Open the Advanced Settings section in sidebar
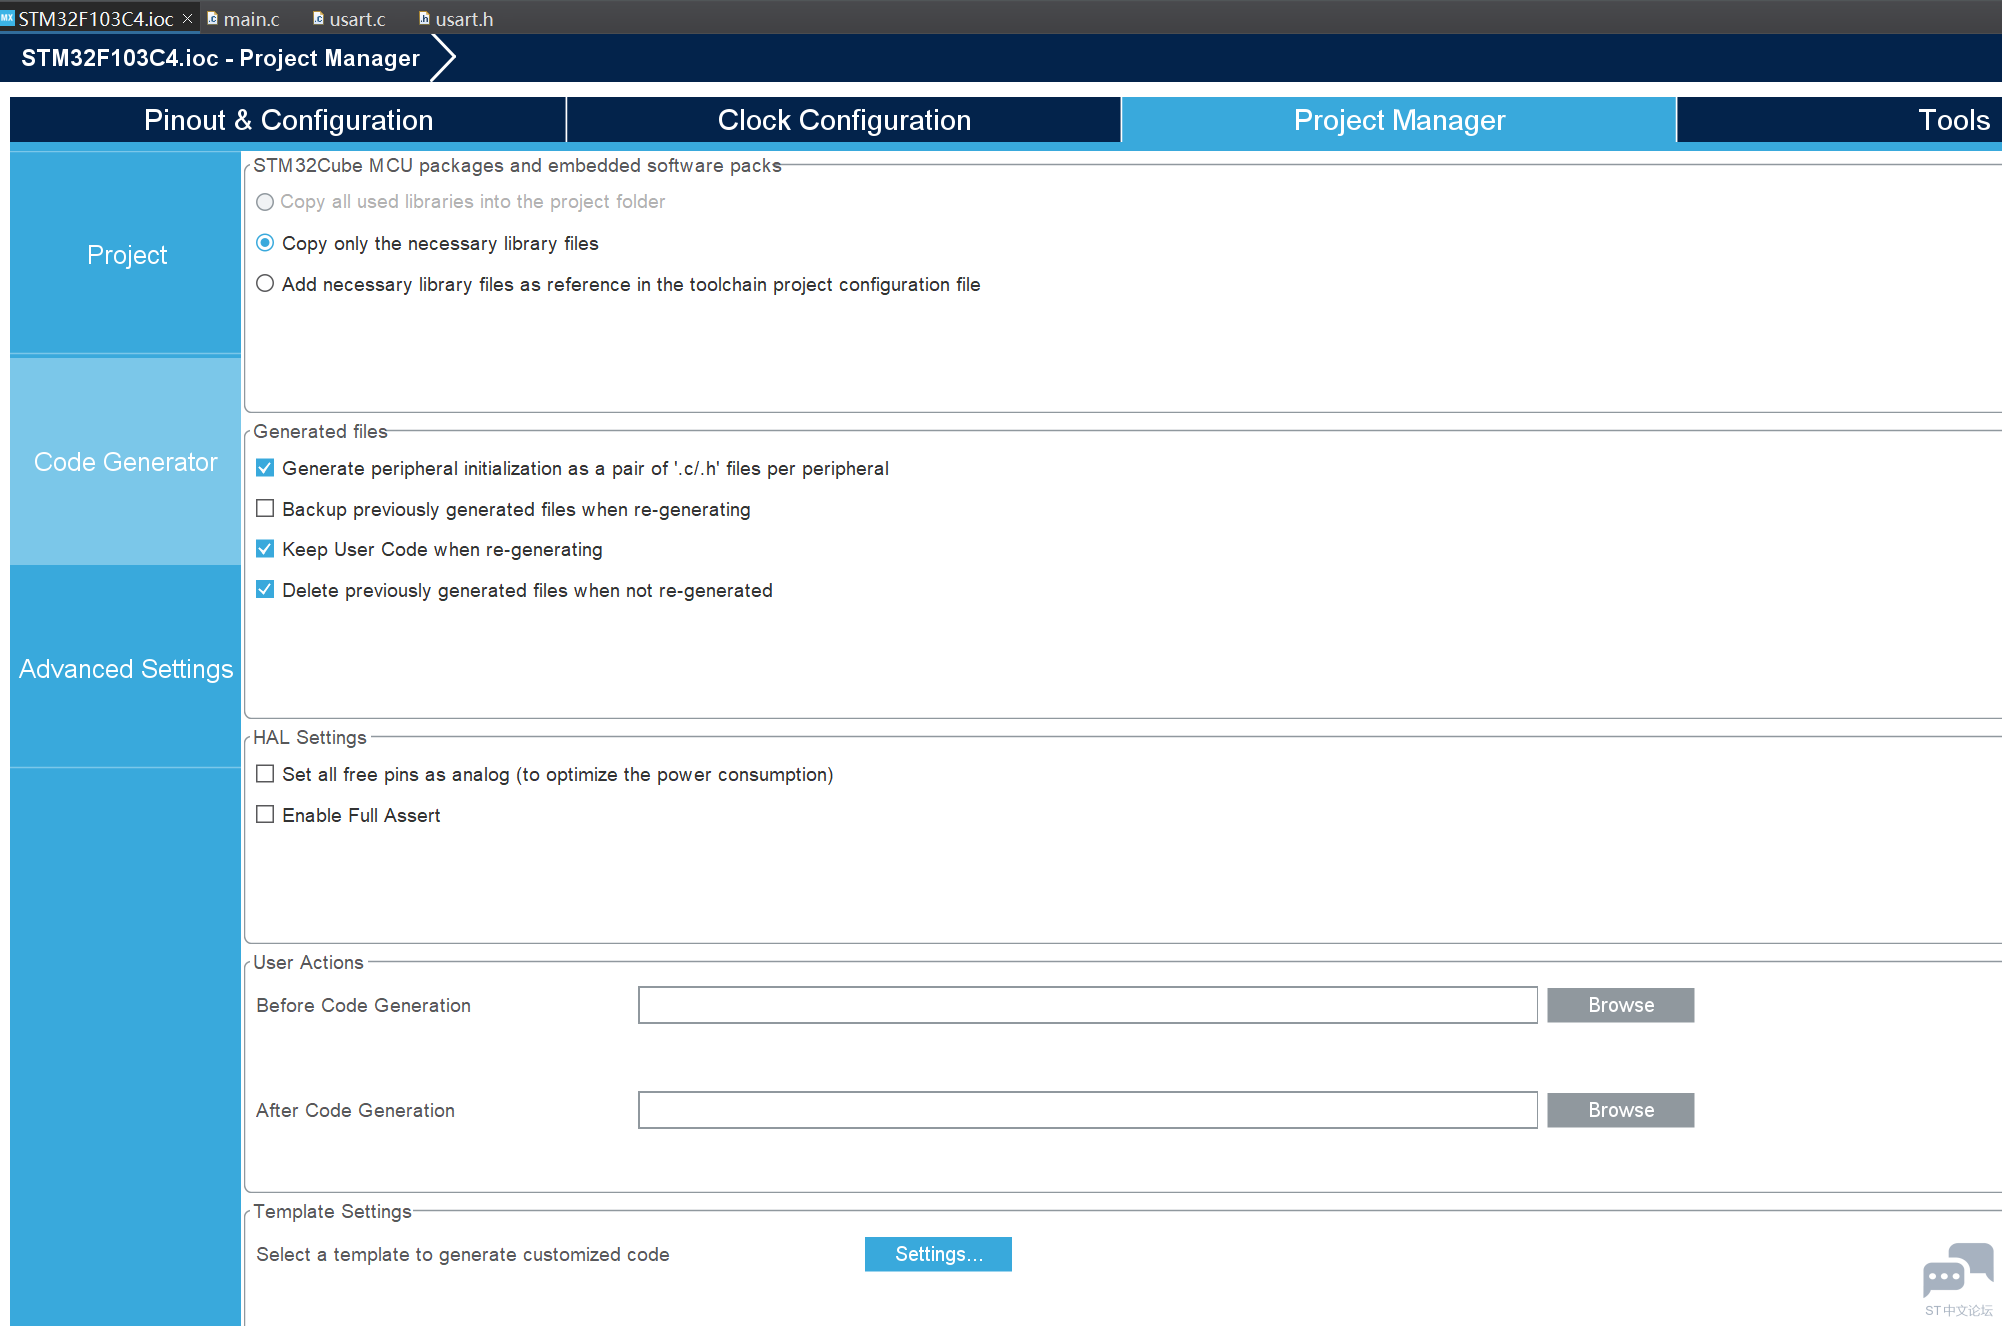The height and width of the screenshot is (1326, 2002). tap(125, 668)
